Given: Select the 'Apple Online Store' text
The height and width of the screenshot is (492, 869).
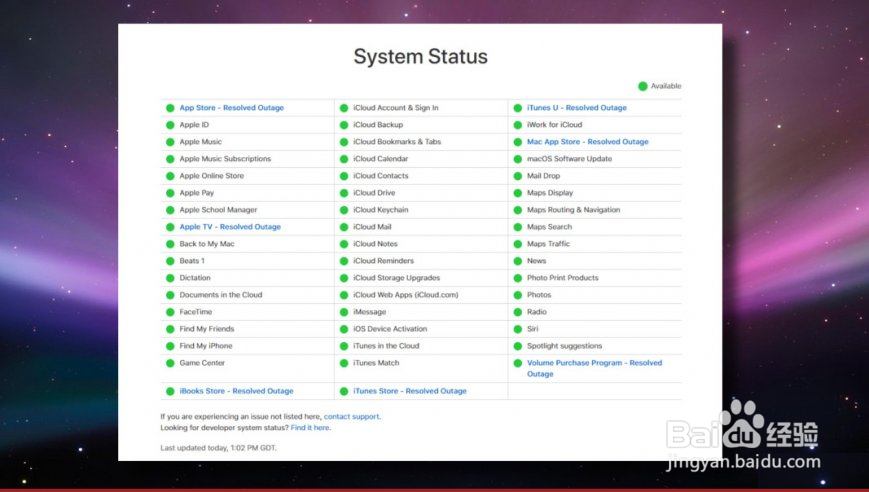Looking at the screenshot, I should click(x=212, y=176).
